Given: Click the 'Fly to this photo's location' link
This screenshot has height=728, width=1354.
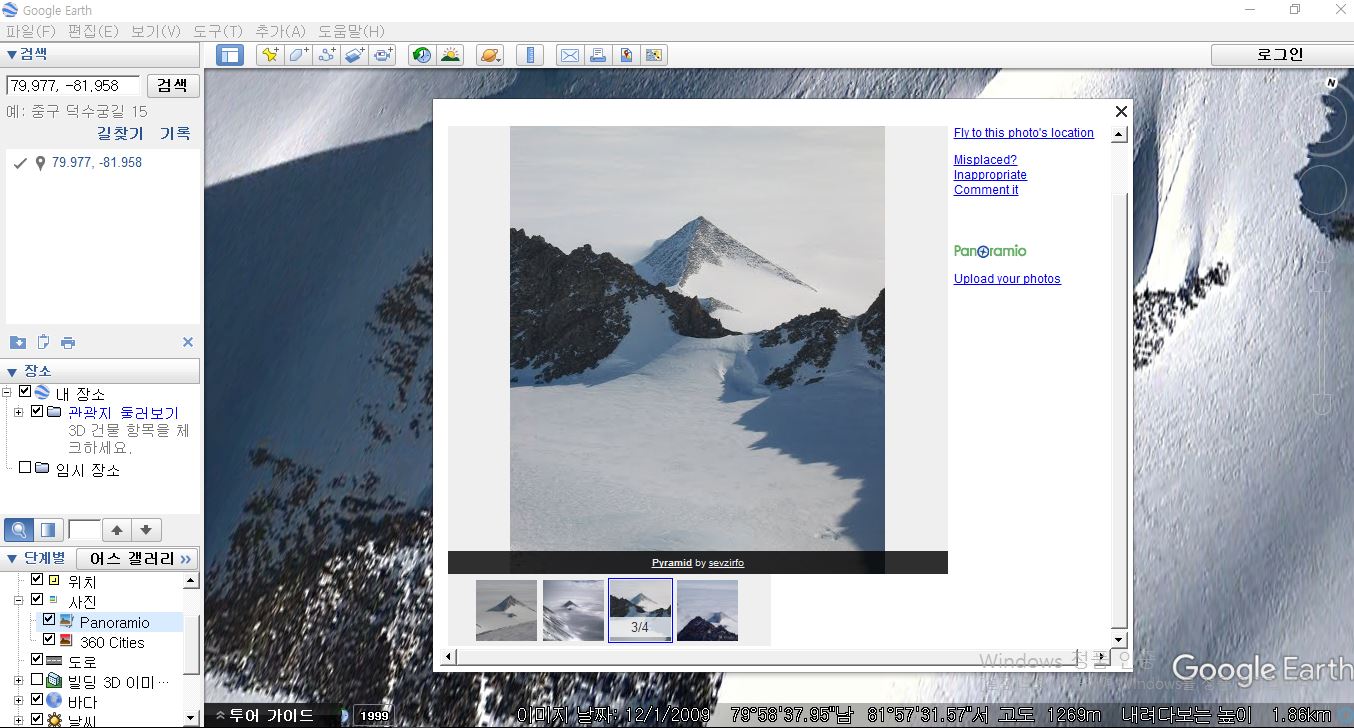Looking at the screenshot, I should [x=1023, y=133].
